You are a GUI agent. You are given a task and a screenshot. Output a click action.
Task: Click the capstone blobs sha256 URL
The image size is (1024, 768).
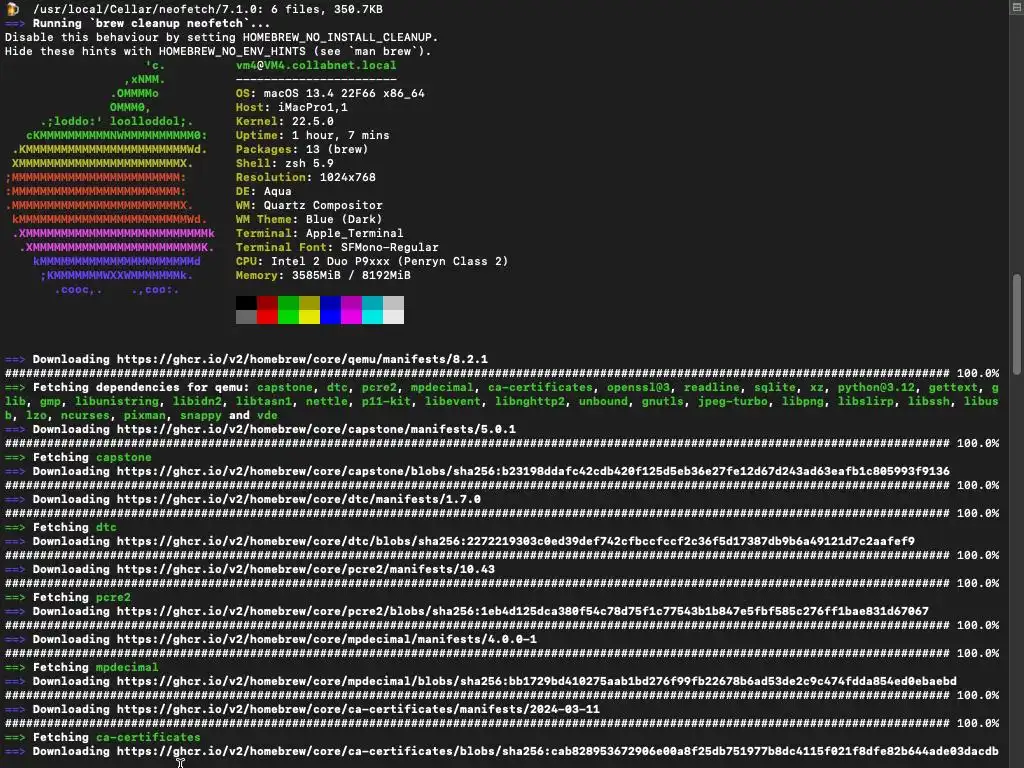(534, 471)
